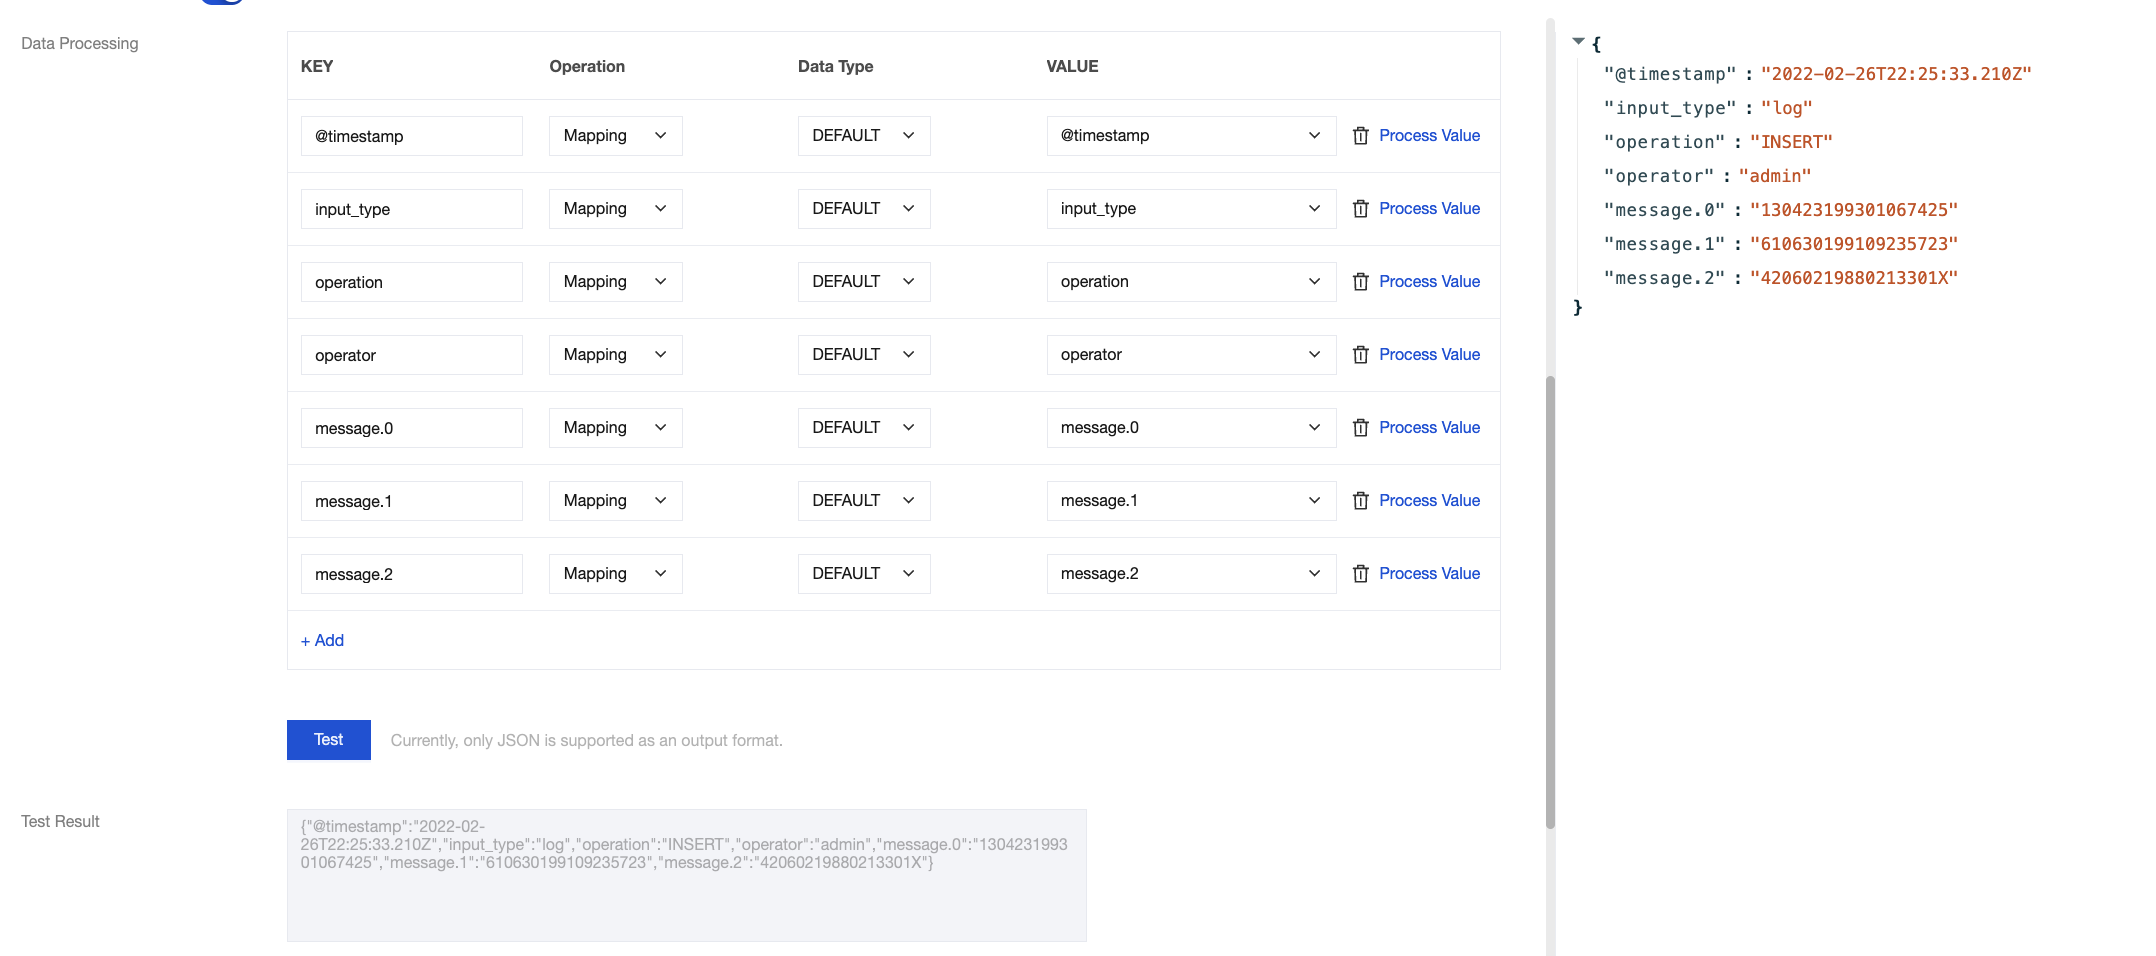The image size is (2156, 956).
Task: Click + Add to add new row
Action: pos(322,641)
